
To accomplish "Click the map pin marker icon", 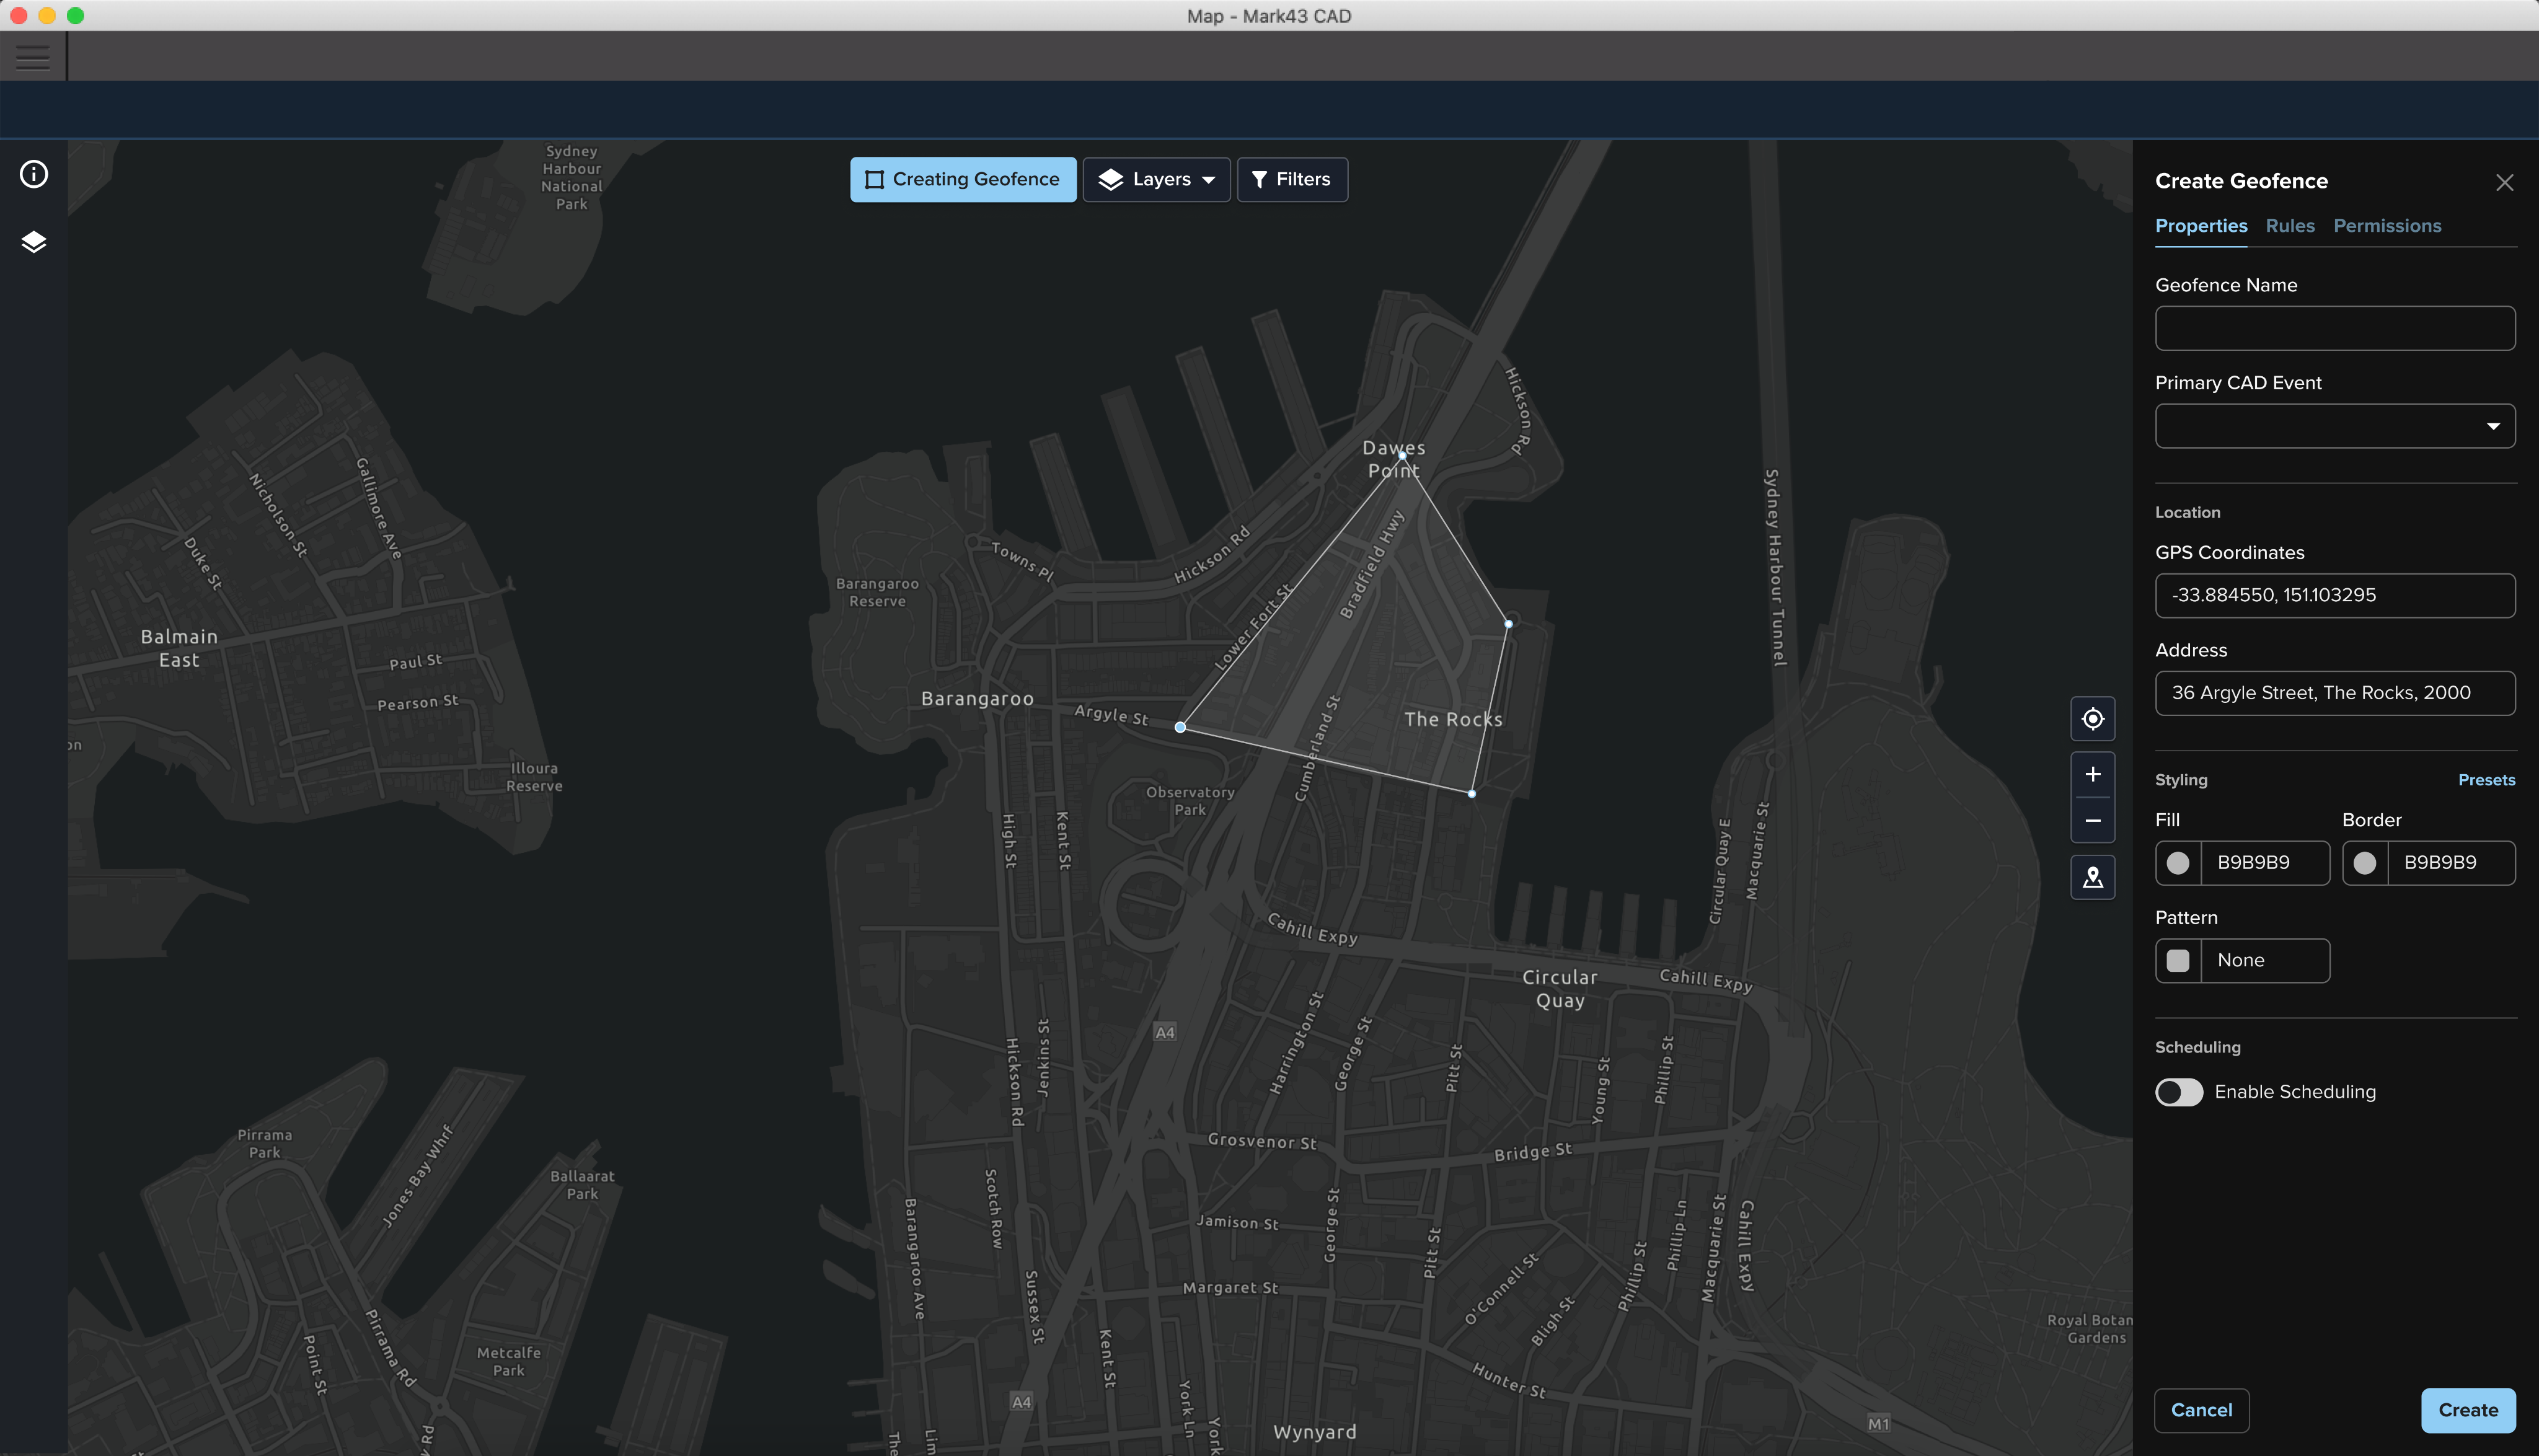I will pyautogui.click(x=2092, y=877).
